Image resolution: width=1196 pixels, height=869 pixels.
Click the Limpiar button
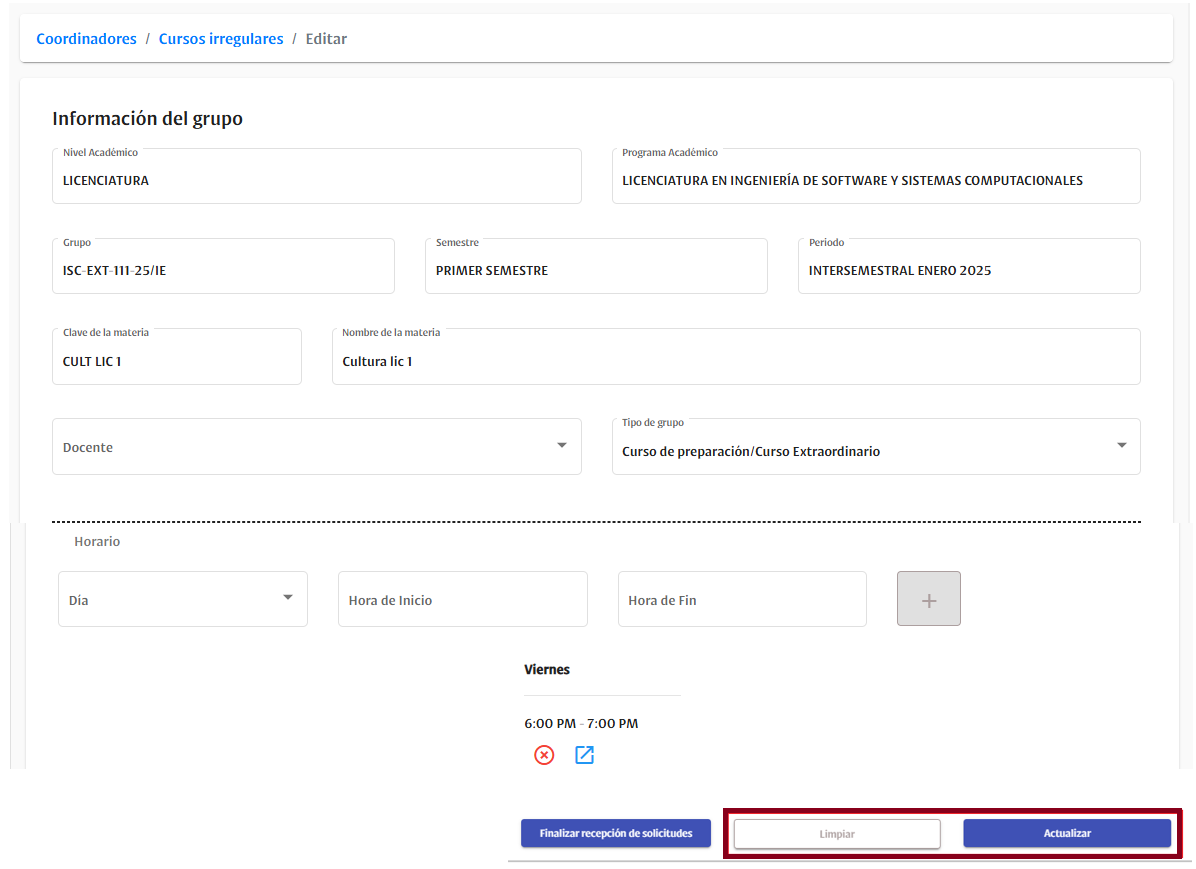[837, 834]
